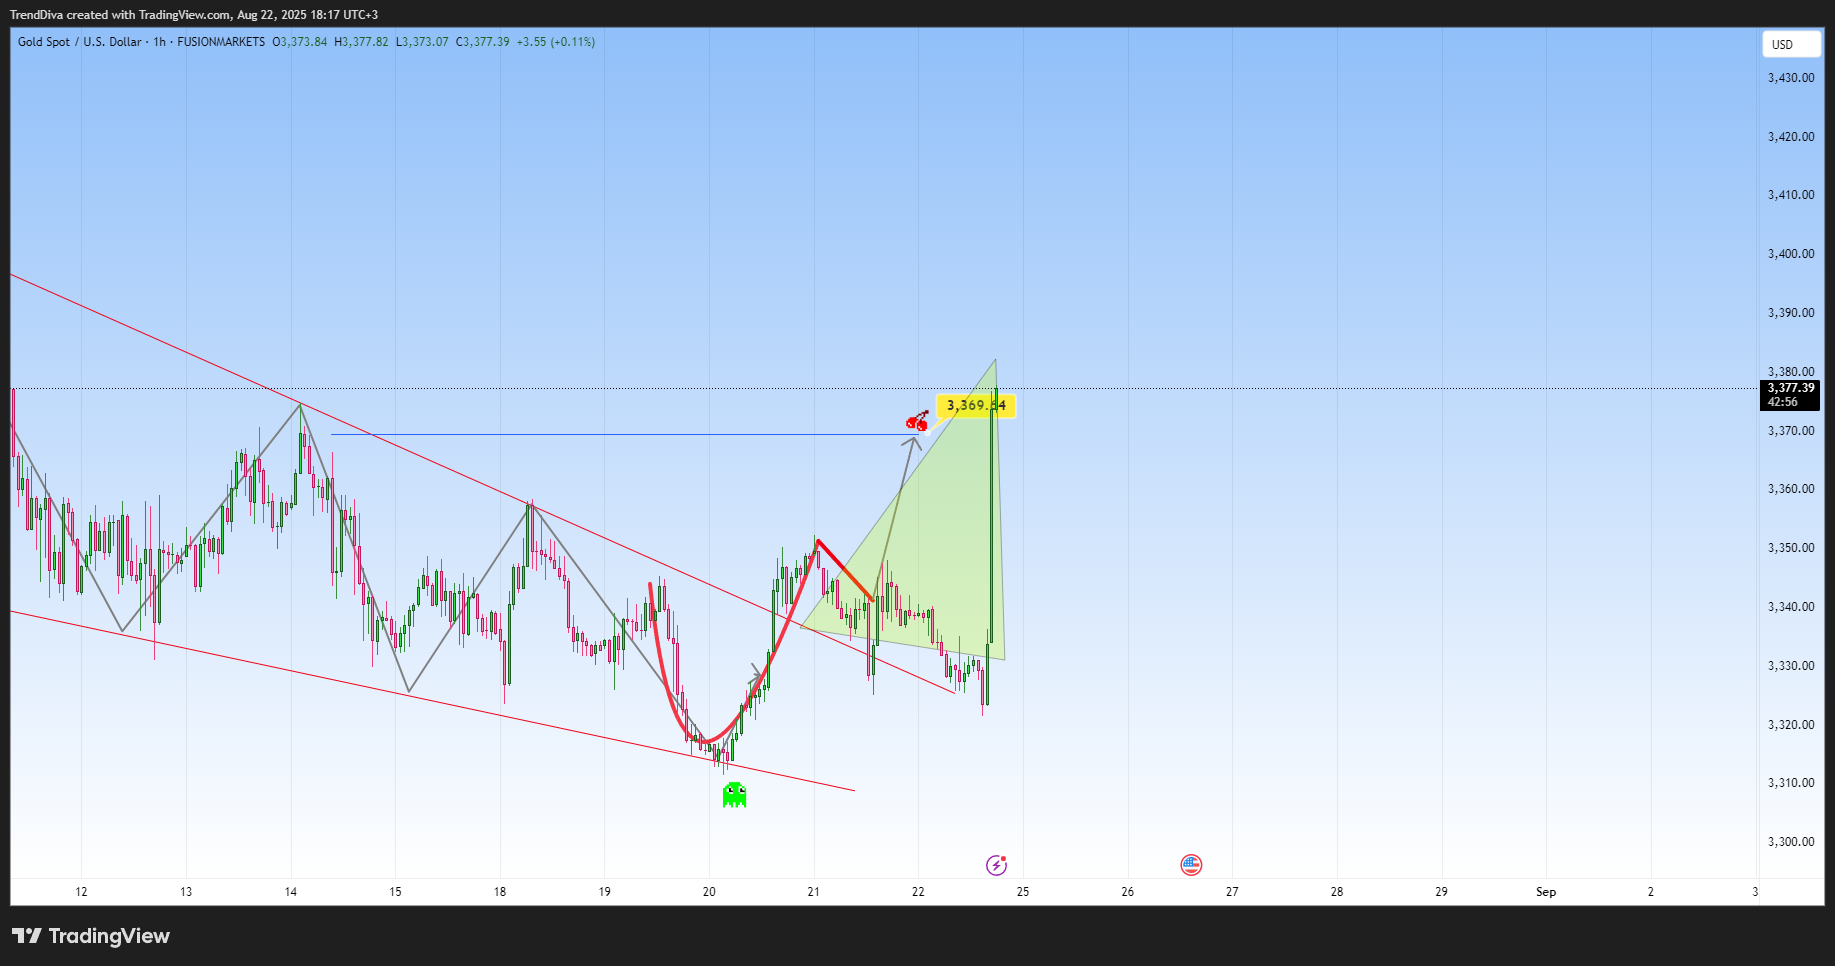Click the TradingView logo at bottom left
Screen dimensions: 1835x966
tap(91, 936)
